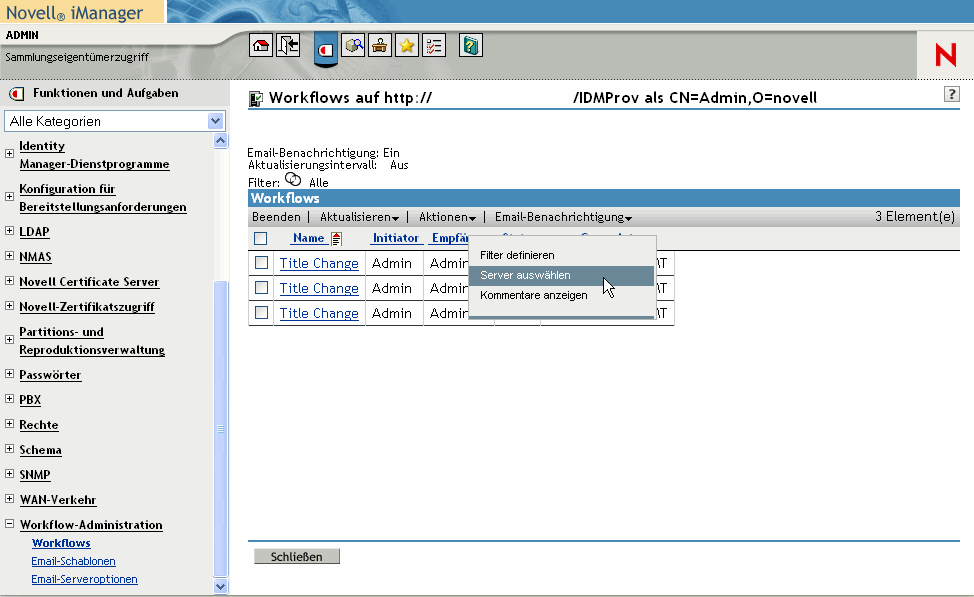
Task: Choose Server auswählen from the menu
Action: click(562, 275)
